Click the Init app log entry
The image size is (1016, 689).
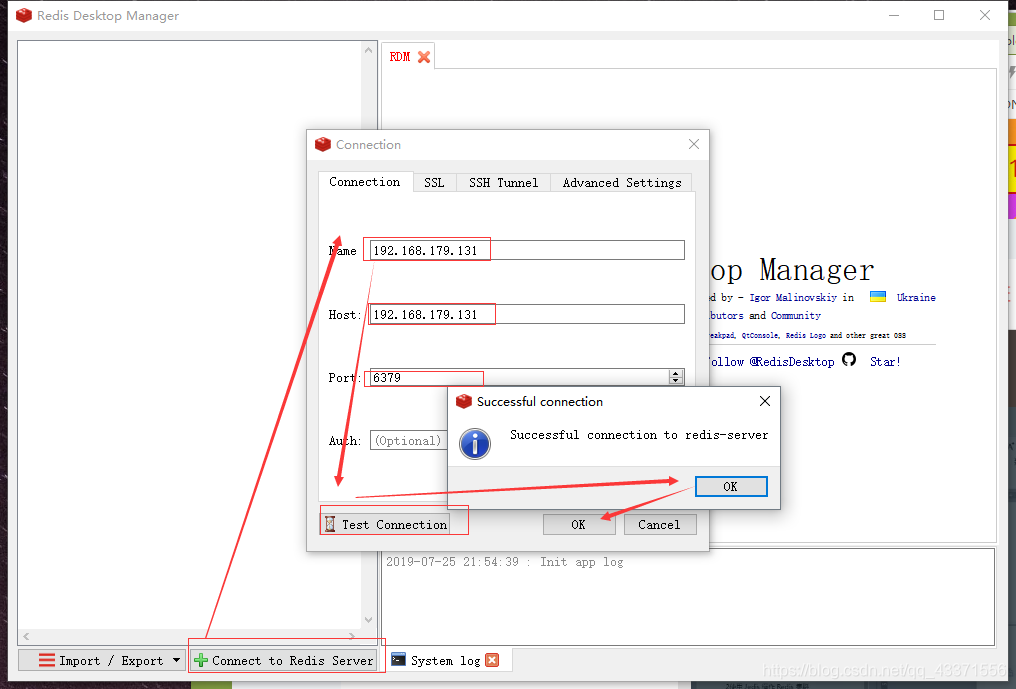click(x=505, y=562)
